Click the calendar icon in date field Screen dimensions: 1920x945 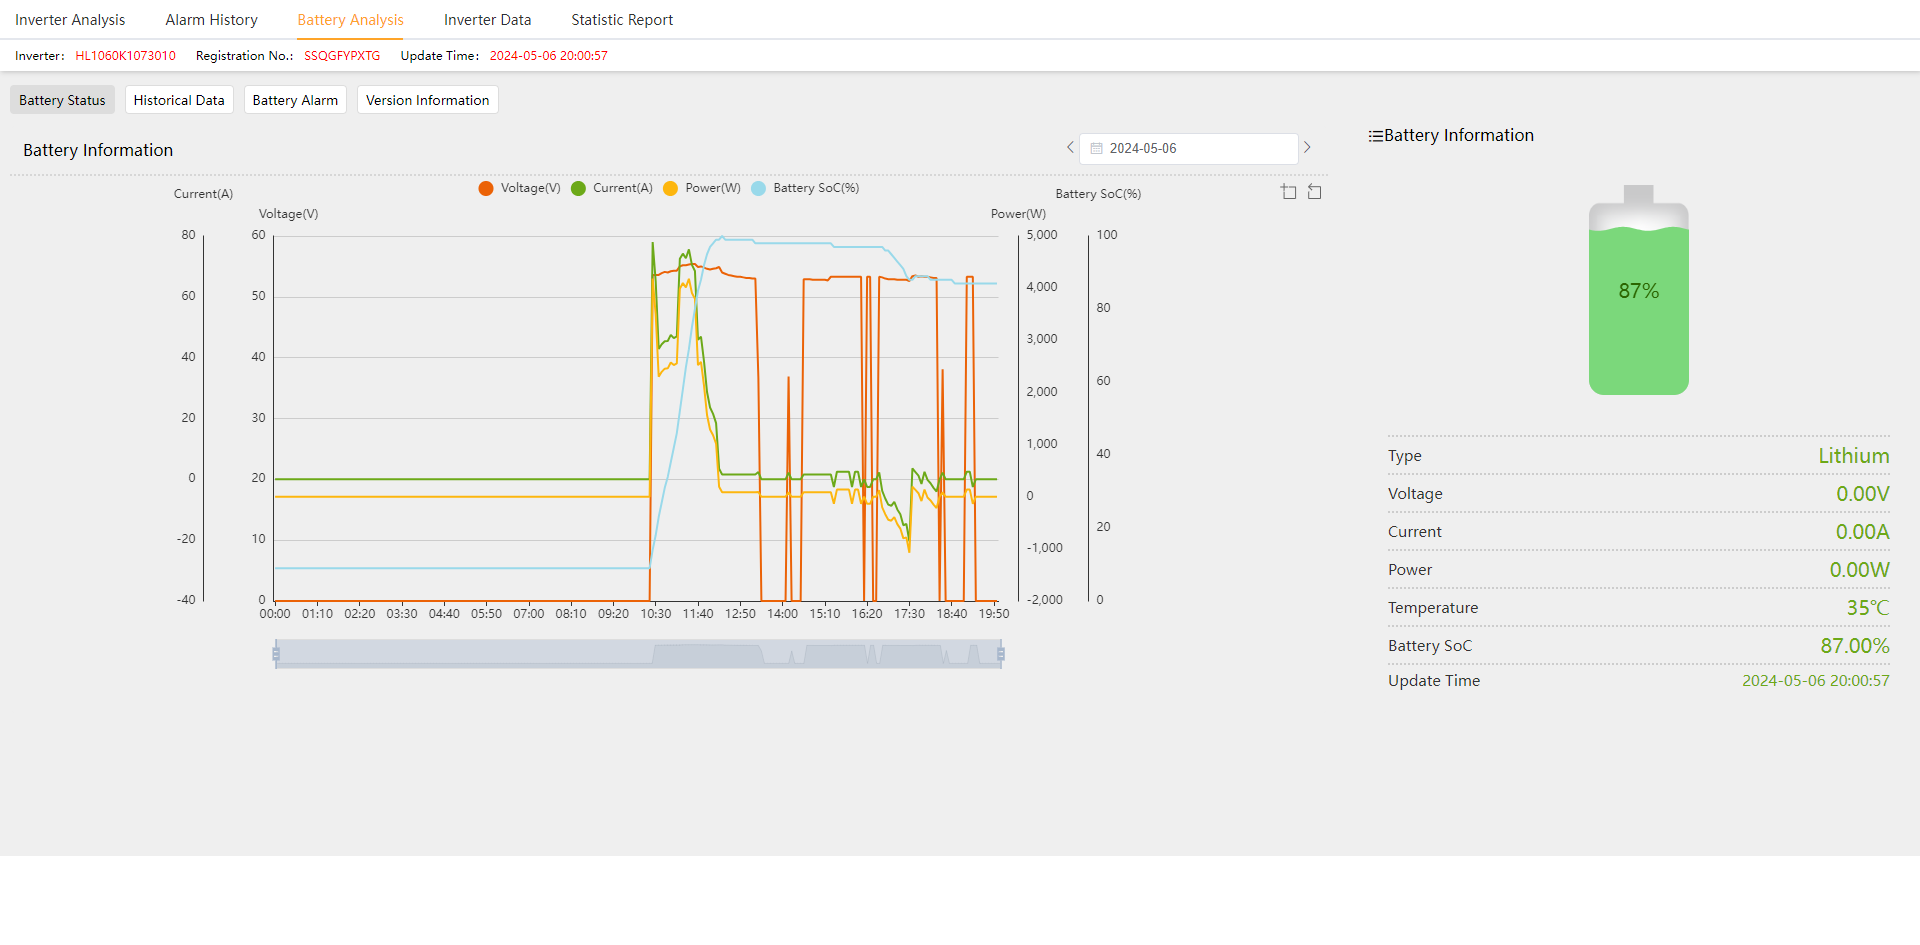coord(1096,149)
